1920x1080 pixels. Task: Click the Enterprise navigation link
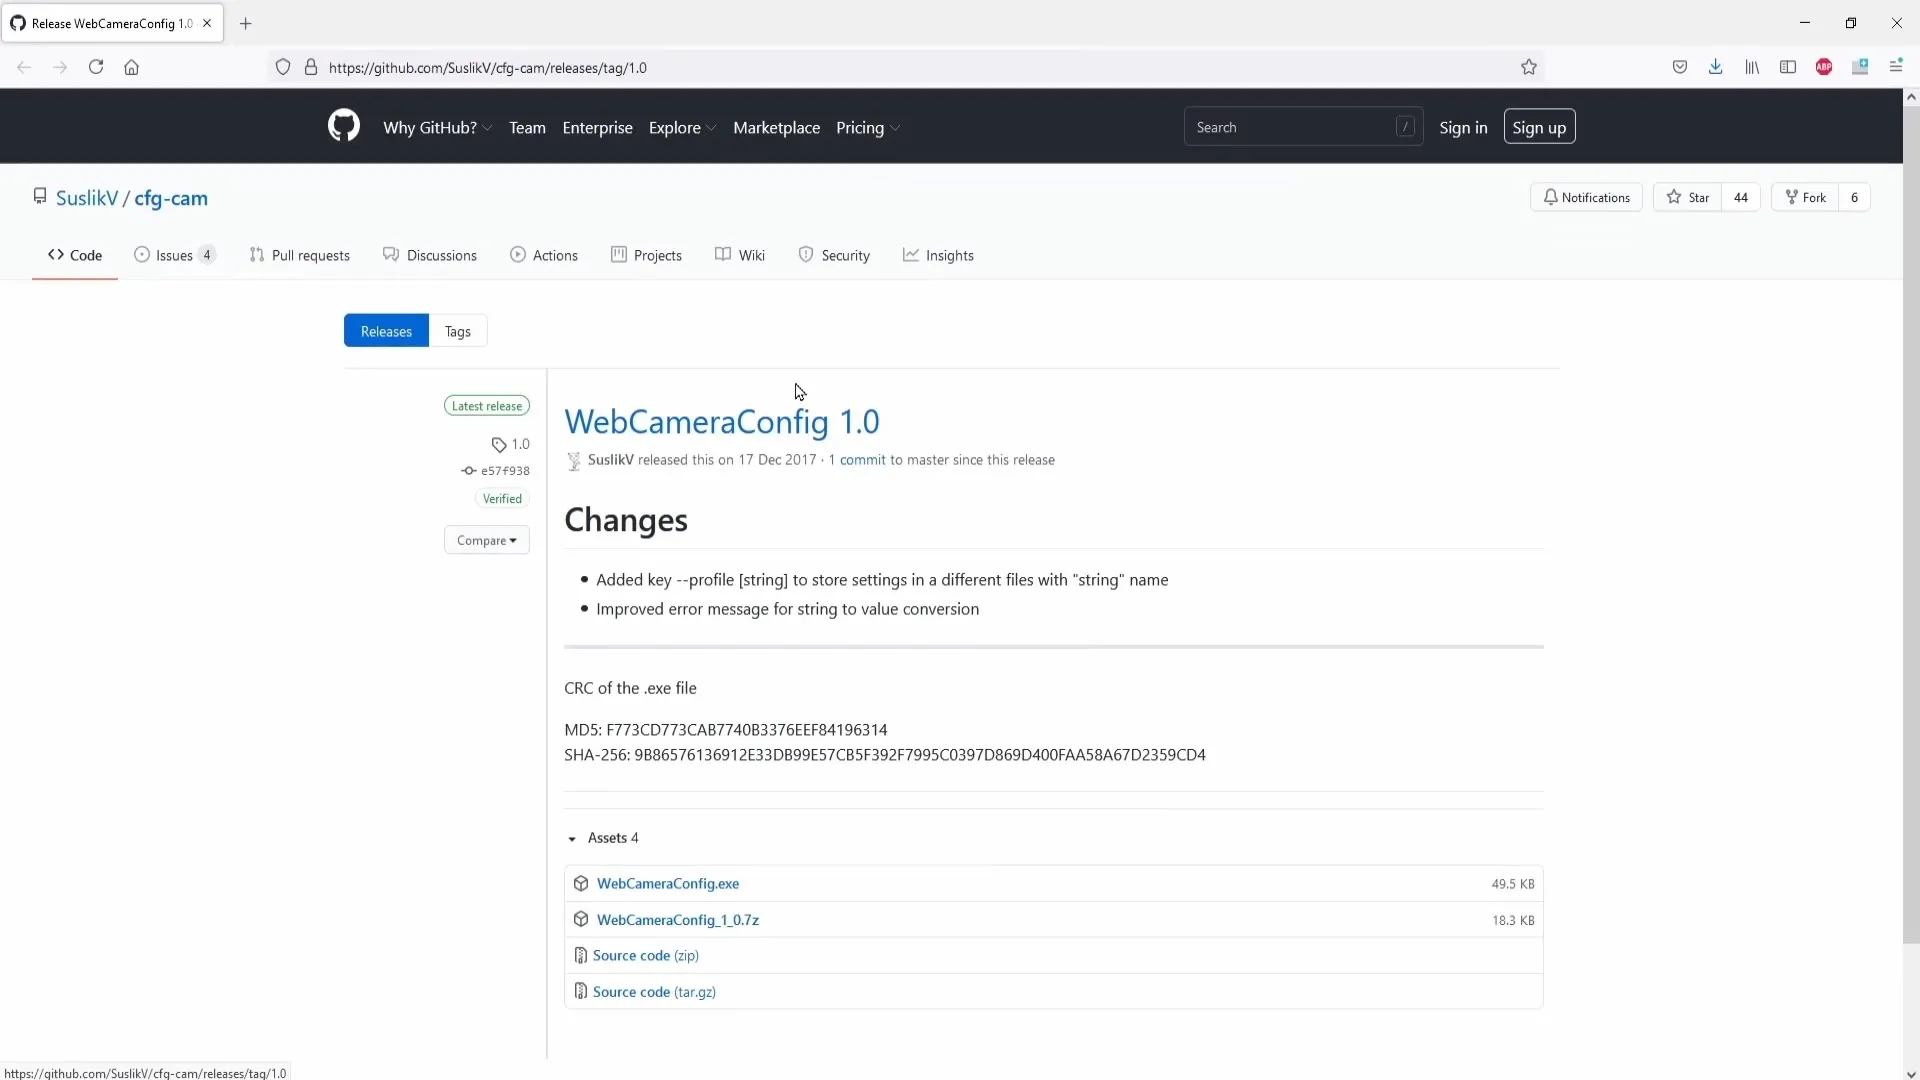(597, 127)
